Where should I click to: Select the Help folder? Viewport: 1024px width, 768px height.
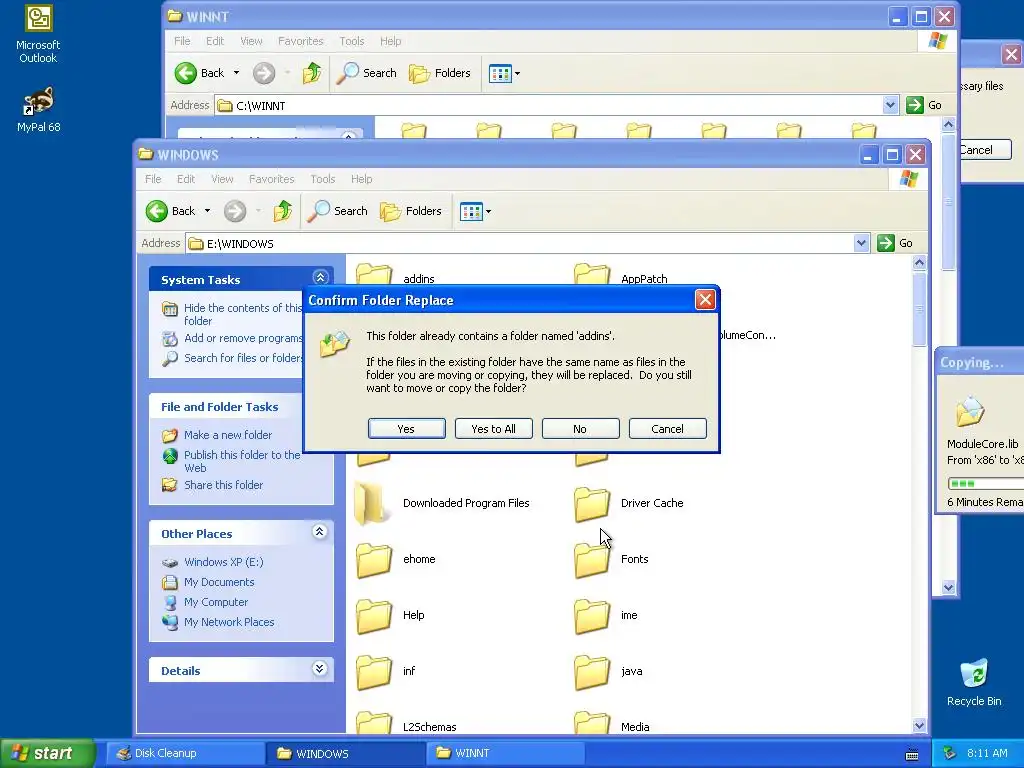374,616
